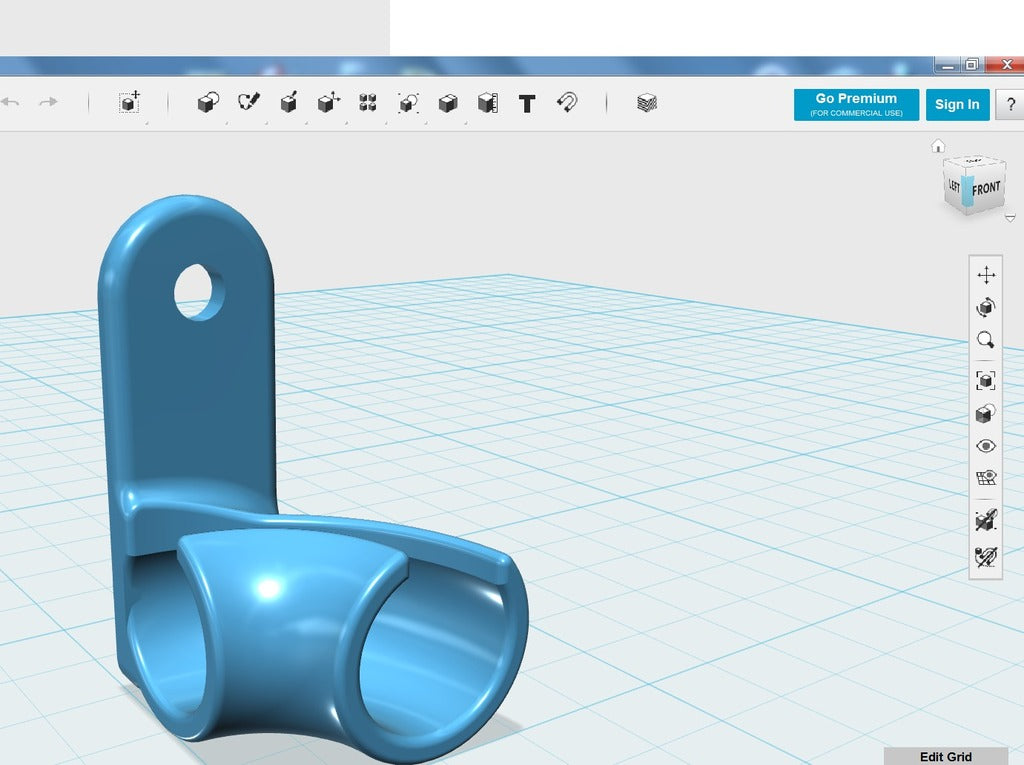
Task: Select the Measure tool
Action: click(x=487, y=103)
